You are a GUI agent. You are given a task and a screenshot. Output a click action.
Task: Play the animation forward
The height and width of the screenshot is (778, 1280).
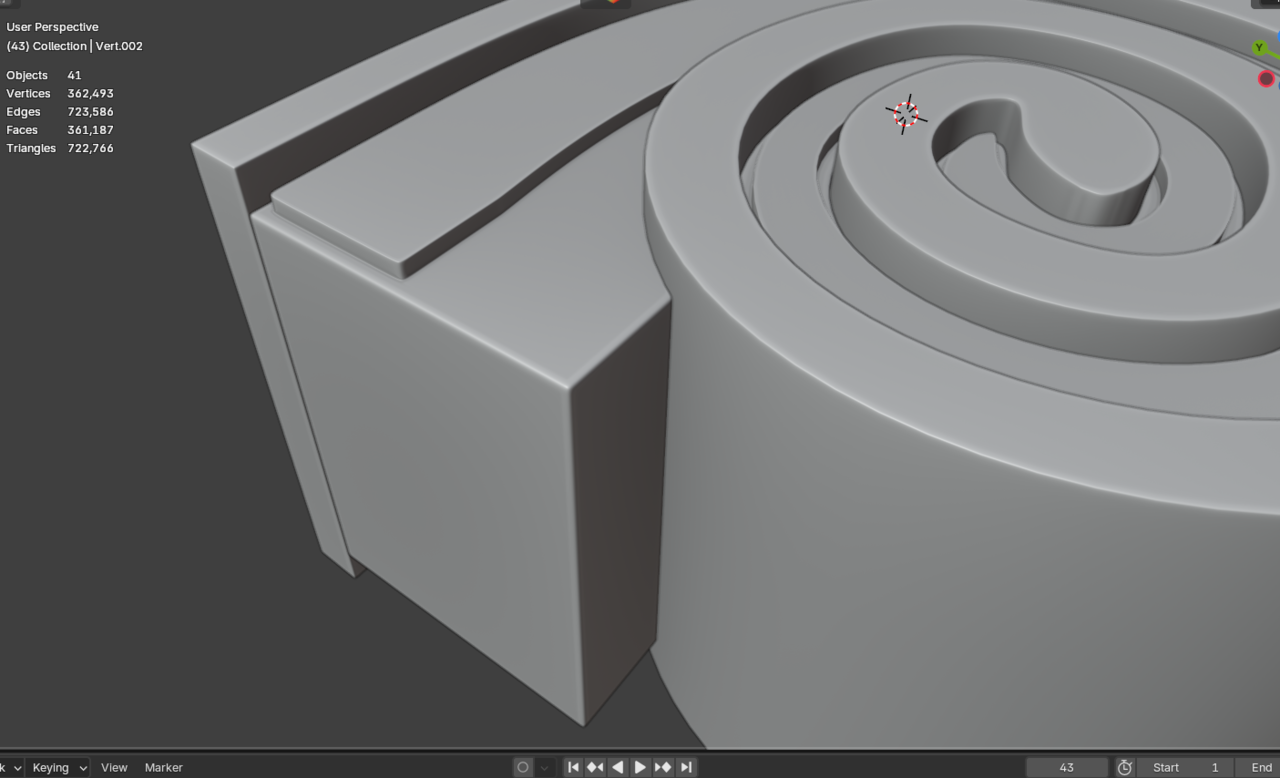[x=640, y=767]
